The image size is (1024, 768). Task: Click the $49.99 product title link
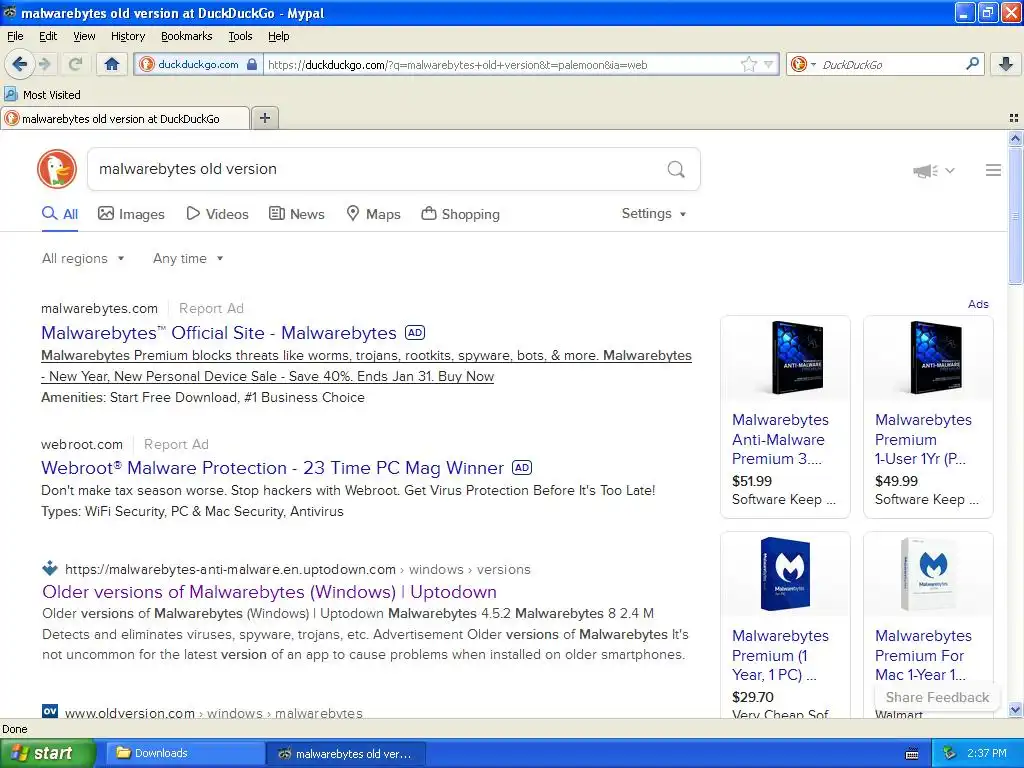(923, 439)
